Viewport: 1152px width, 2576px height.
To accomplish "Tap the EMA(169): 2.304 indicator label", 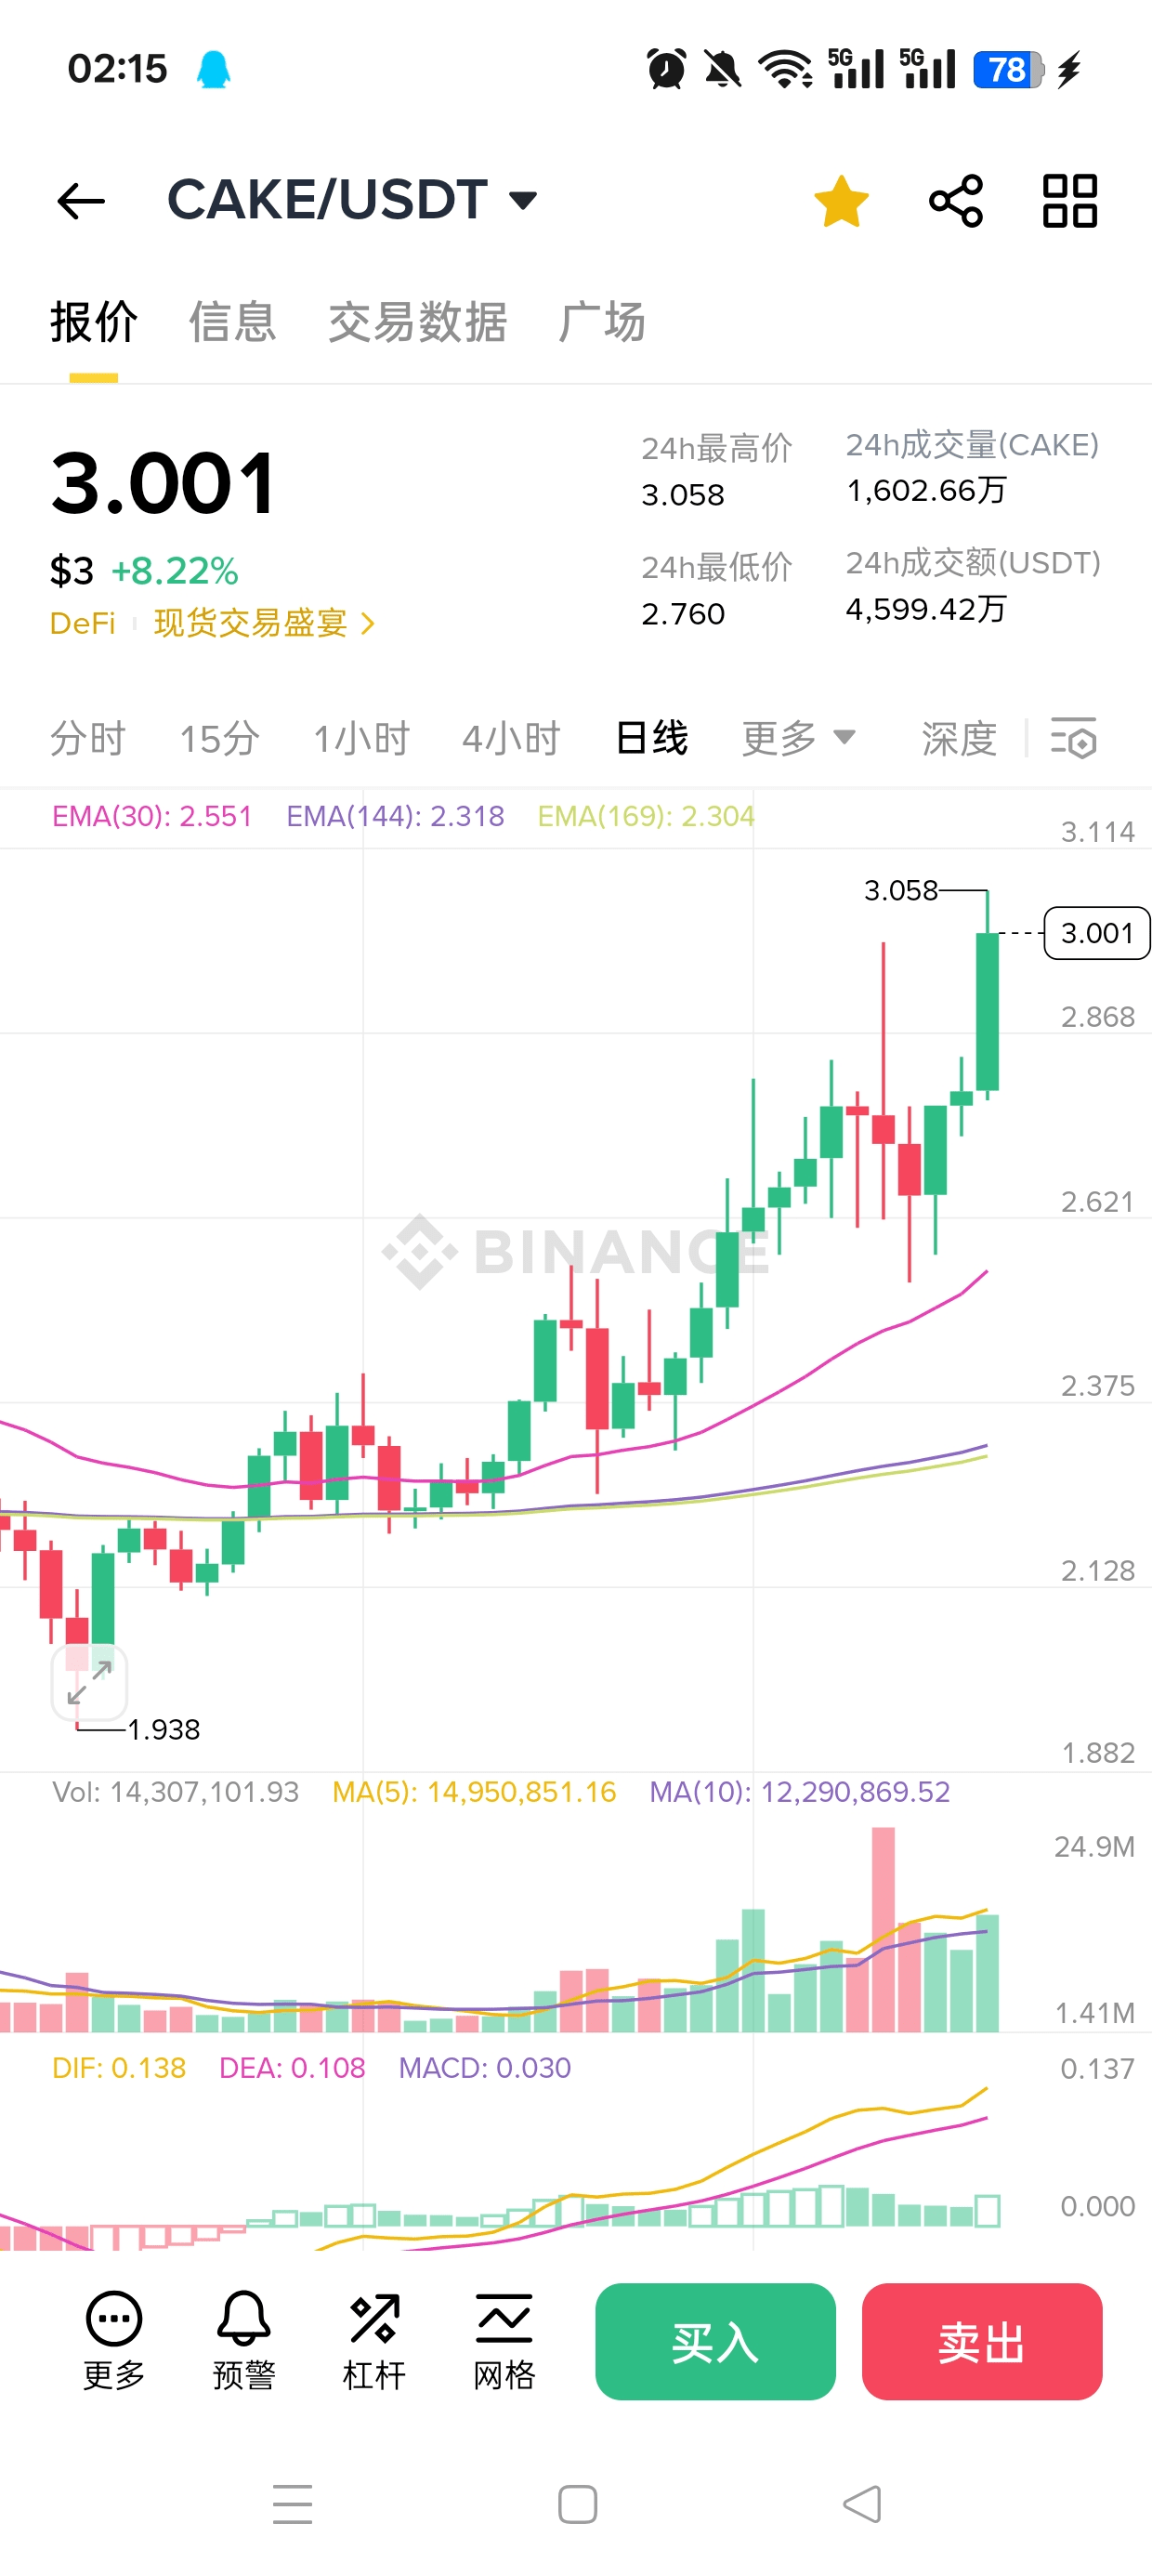I will click(646, 816).
